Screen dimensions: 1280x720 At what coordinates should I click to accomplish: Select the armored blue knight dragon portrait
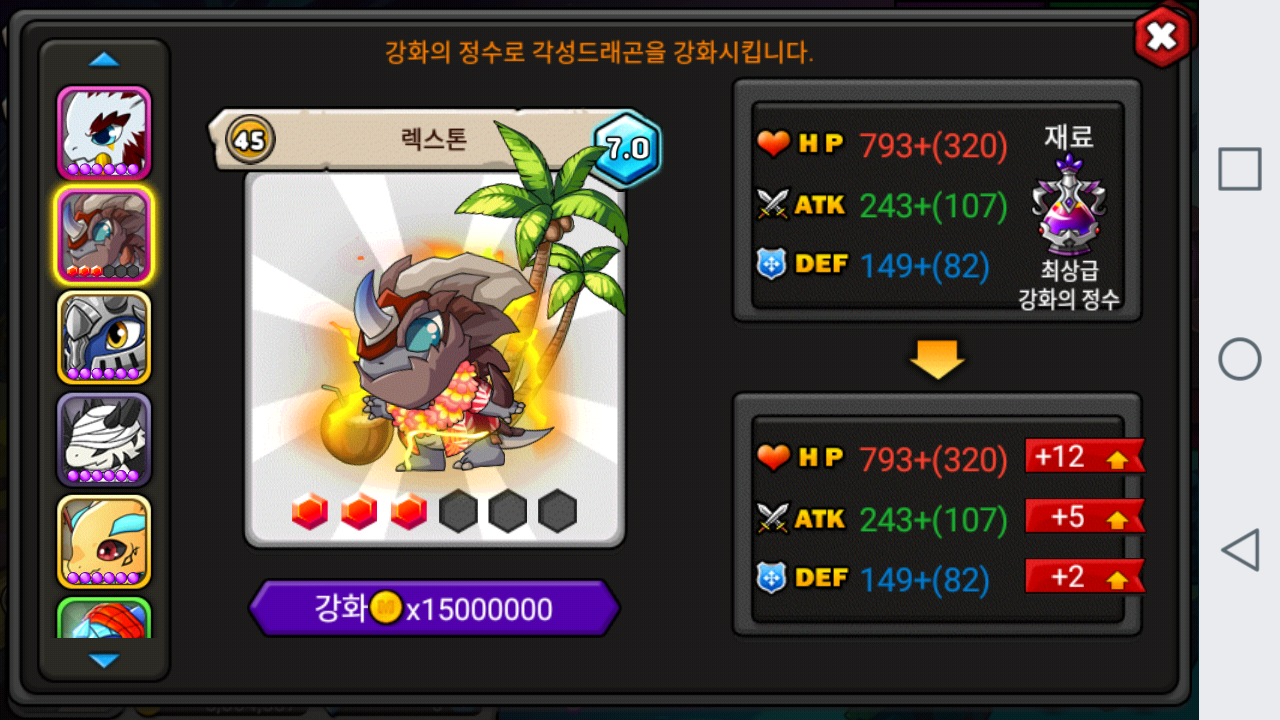tap(104, 337)
